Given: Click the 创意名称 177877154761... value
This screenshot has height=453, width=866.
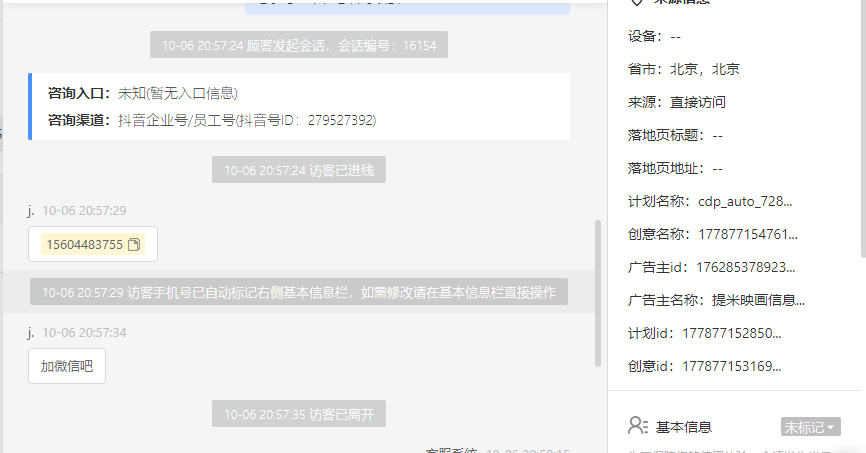Looking at the screenshot, I should pos(748,234).
